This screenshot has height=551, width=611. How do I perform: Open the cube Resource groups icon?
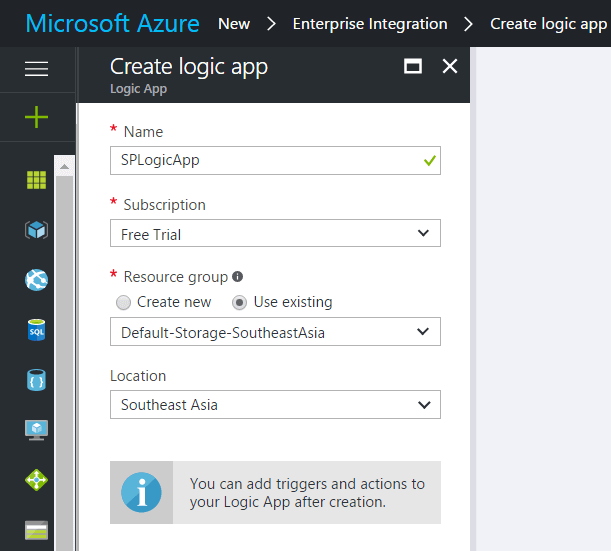coord(36,230)
